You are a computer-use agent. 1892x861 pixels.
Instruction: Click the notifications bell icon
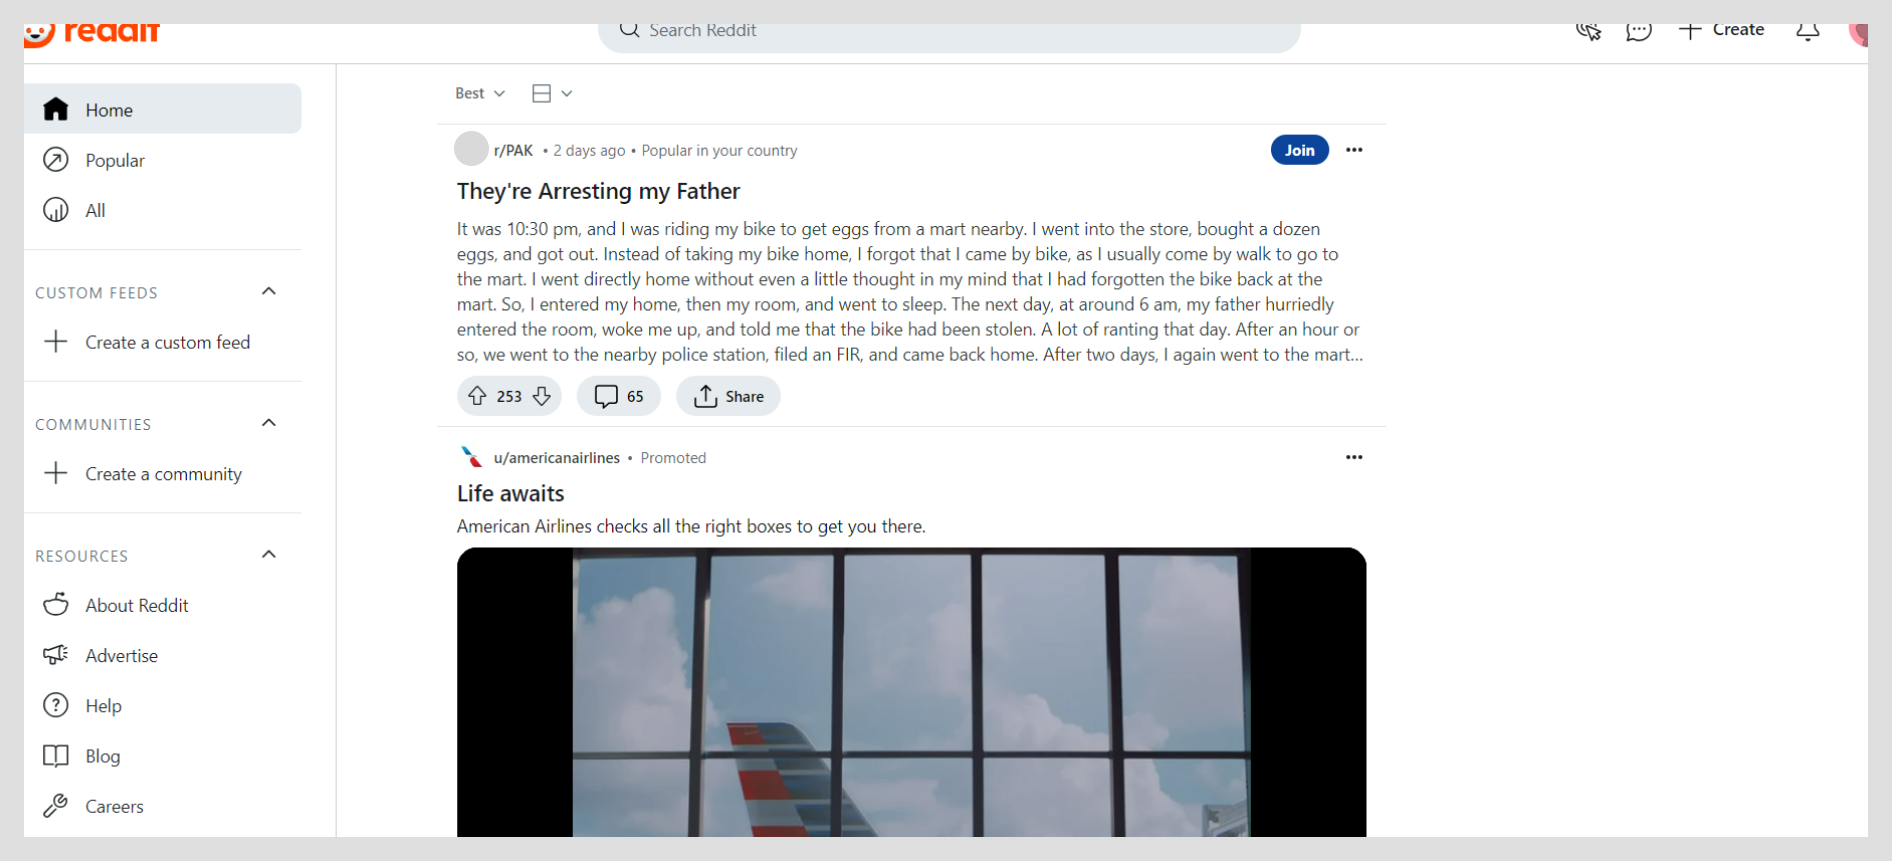pos(1807,32)
